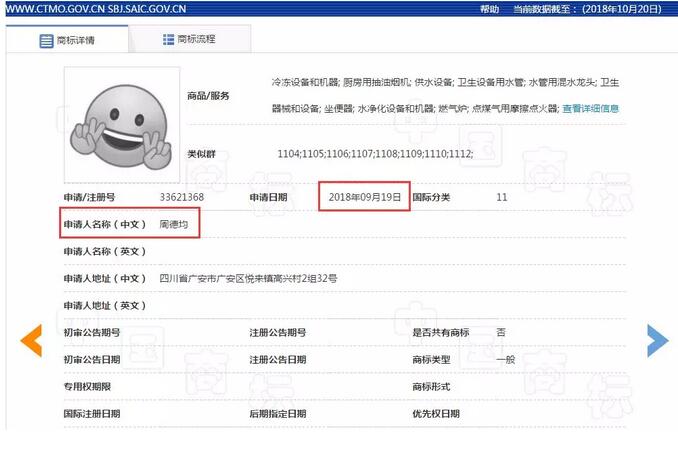The height and width of the screenshot is (457, 678).
Task: Click the 初审公告日期 label
Action: (x=92, y=360)
